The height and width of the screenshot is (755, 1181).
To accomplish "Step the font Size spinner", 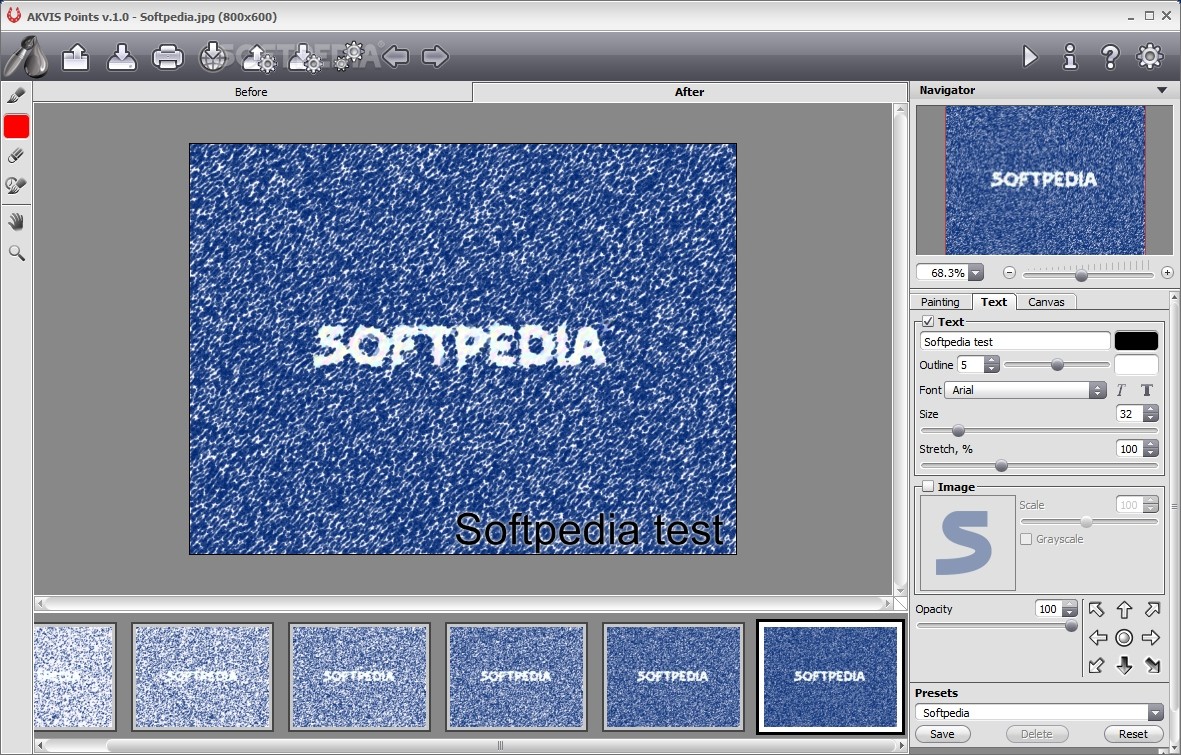I will 1150,414.
